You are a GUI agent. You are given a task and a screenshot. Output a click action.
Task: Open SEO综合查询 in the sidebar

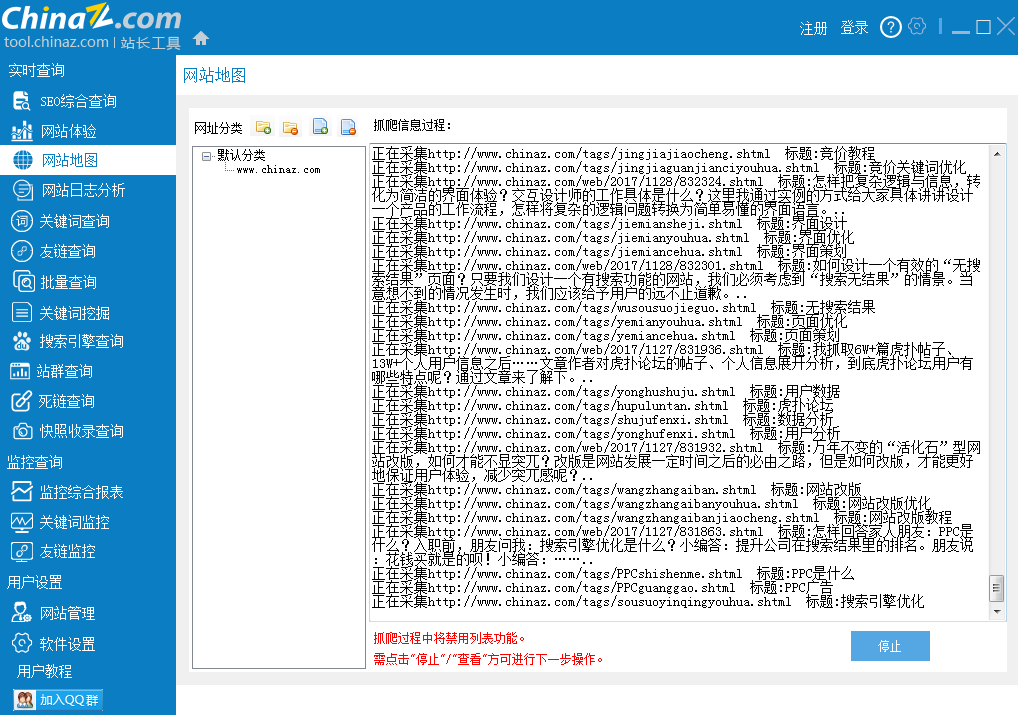[x=65, y=101]
